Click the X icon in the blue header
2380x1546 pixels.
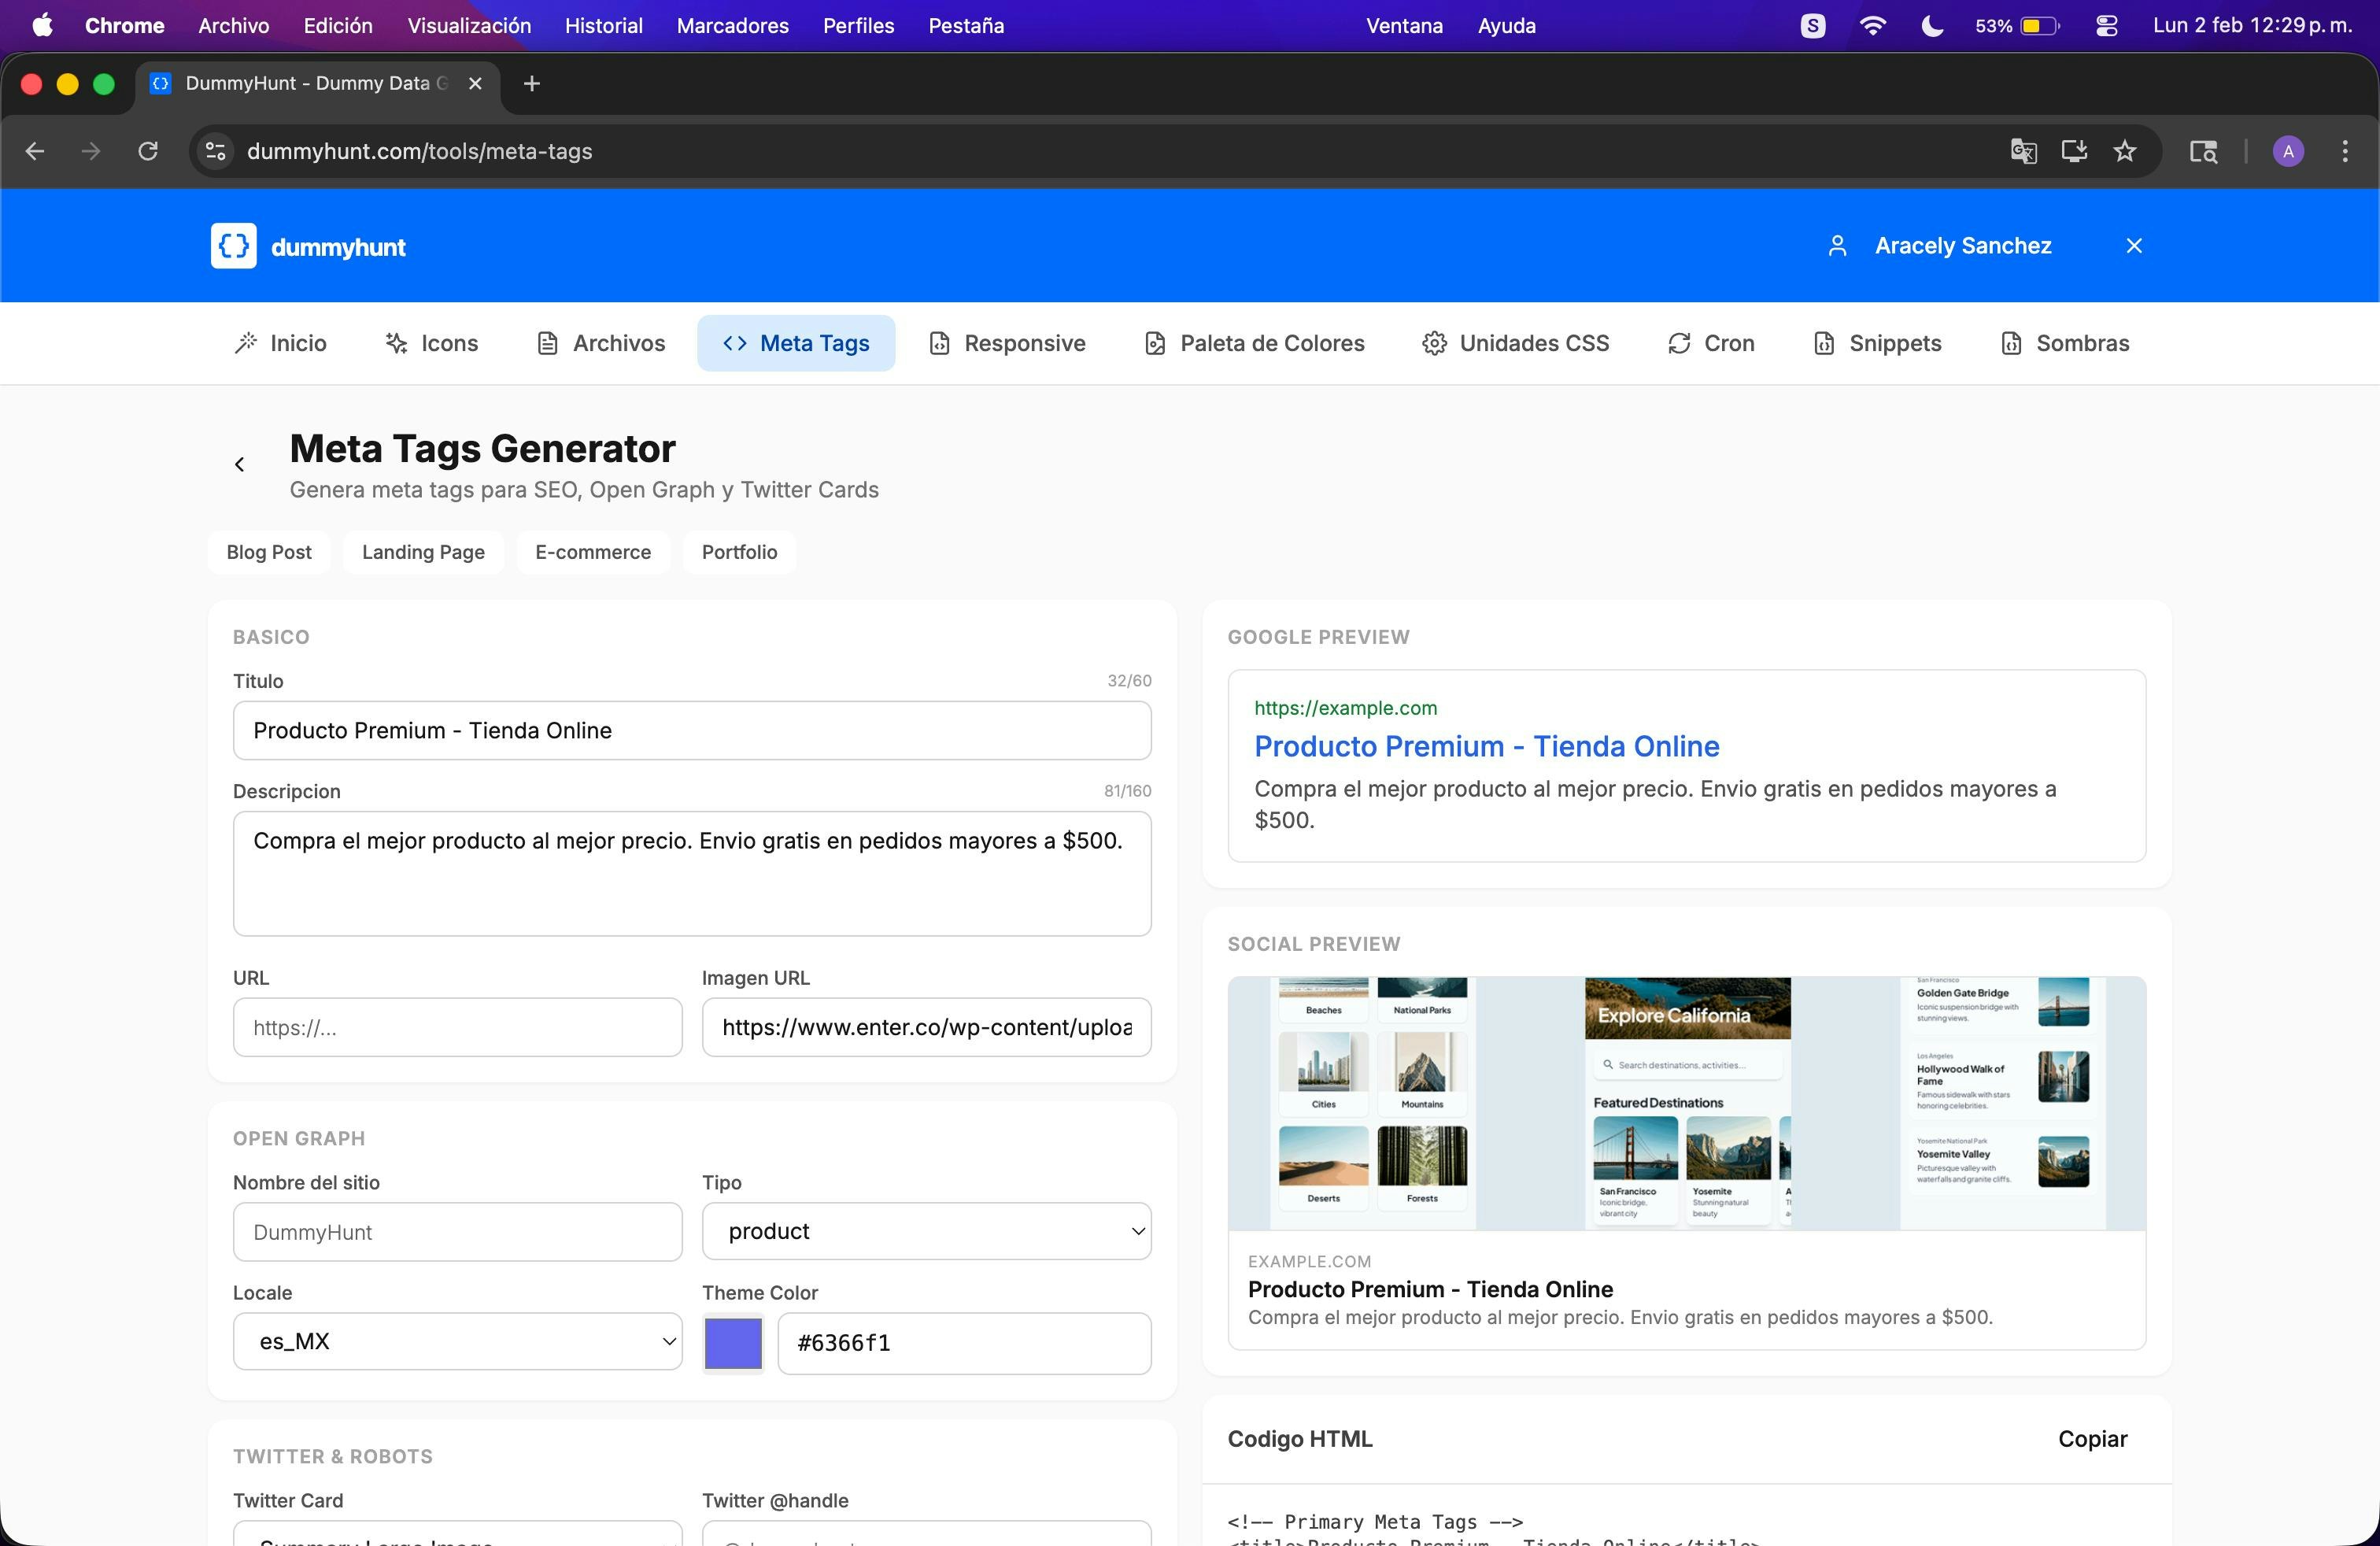pos(2133,246)
